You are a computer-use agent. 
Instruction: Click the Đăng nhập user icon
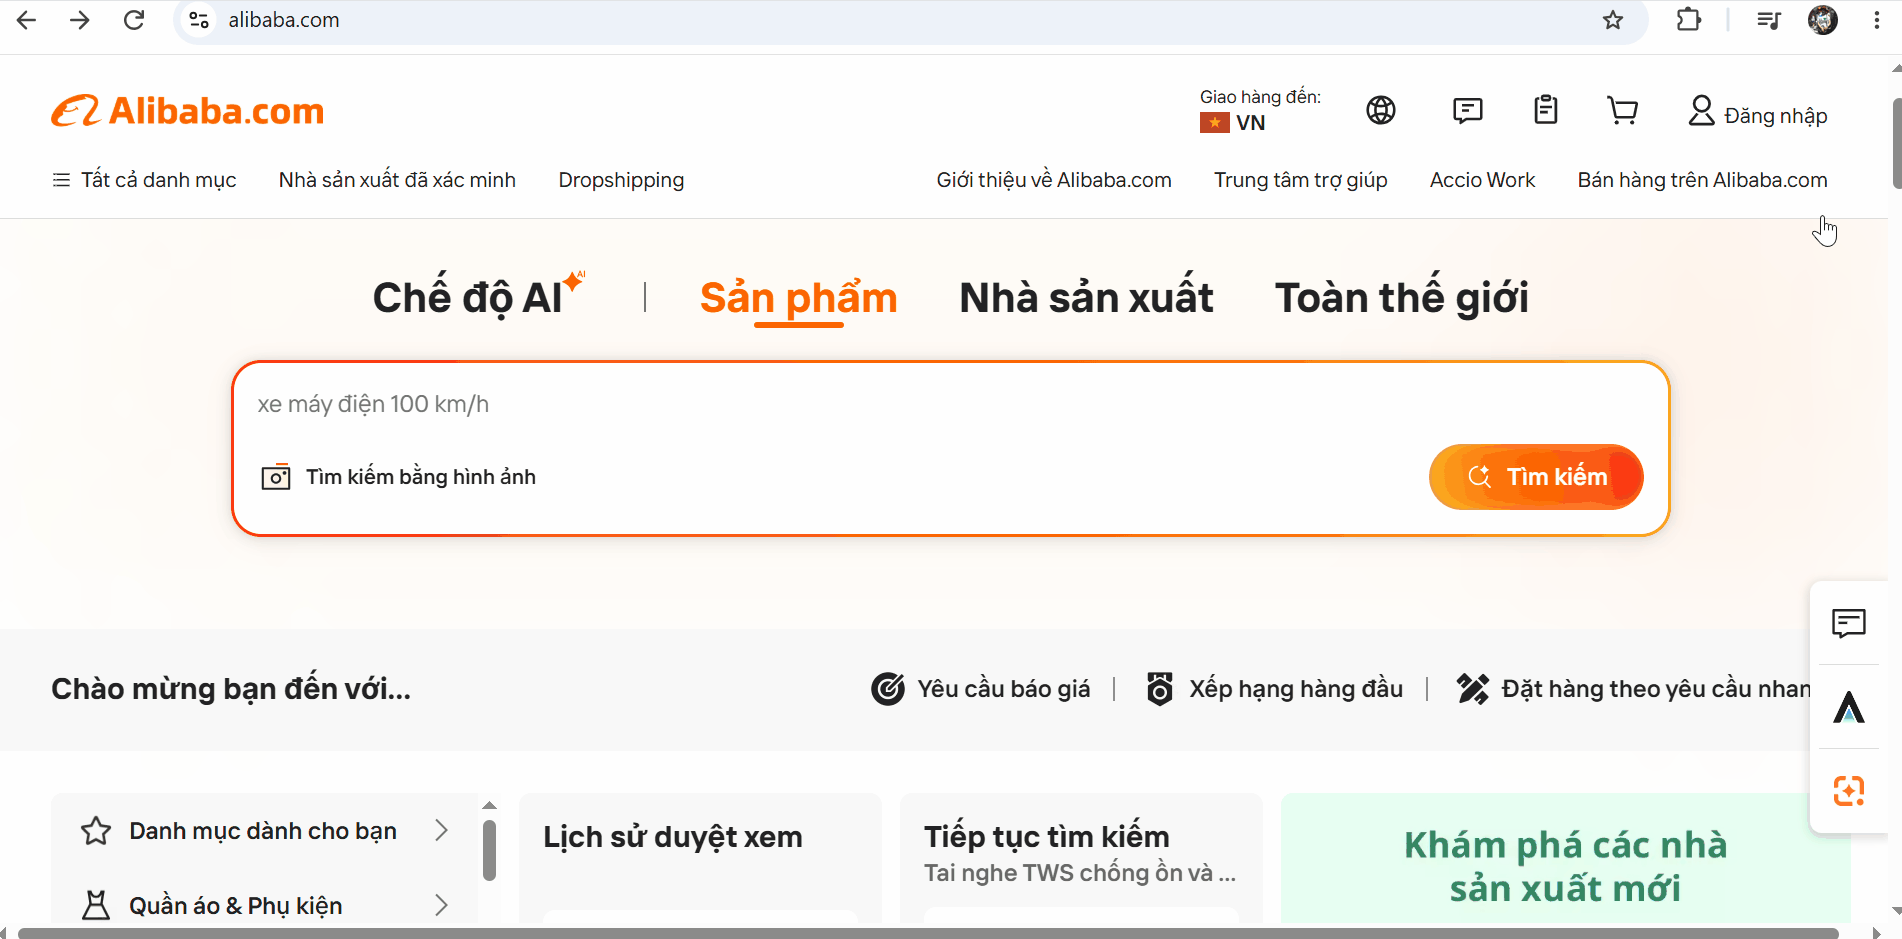1701,110
